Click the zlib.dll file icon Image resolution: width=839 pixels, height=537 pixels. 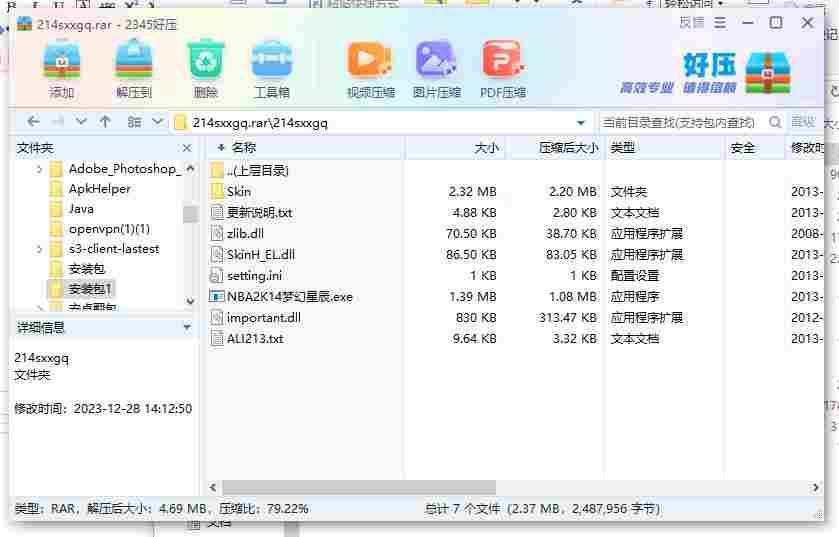coord(217,233)
